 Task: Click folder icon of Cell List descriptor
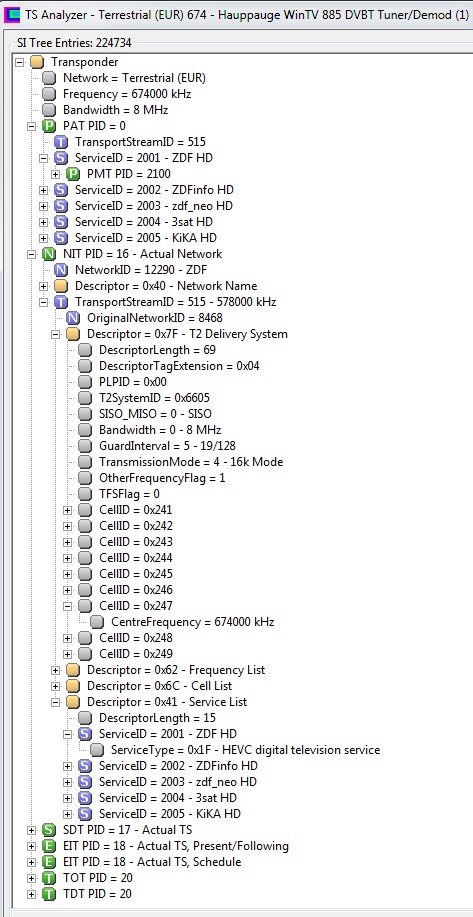[x=73, y=685]
